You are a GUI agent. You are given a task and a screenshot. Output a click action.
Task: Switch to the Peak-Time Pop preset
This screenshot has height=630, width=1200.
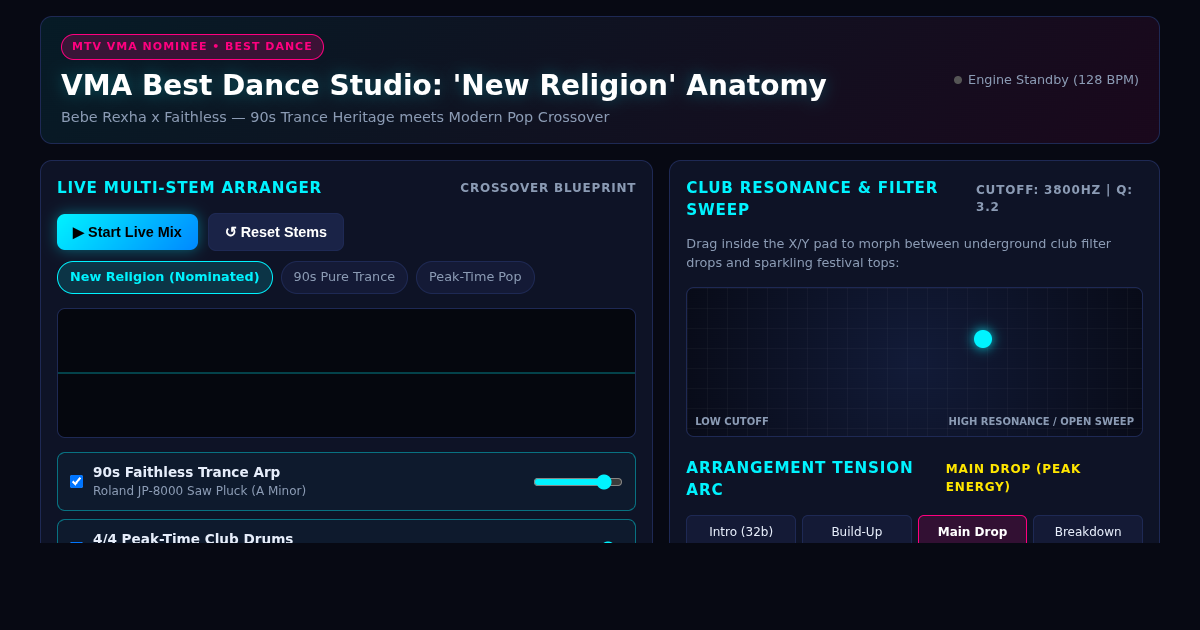[x=475, y=277]
